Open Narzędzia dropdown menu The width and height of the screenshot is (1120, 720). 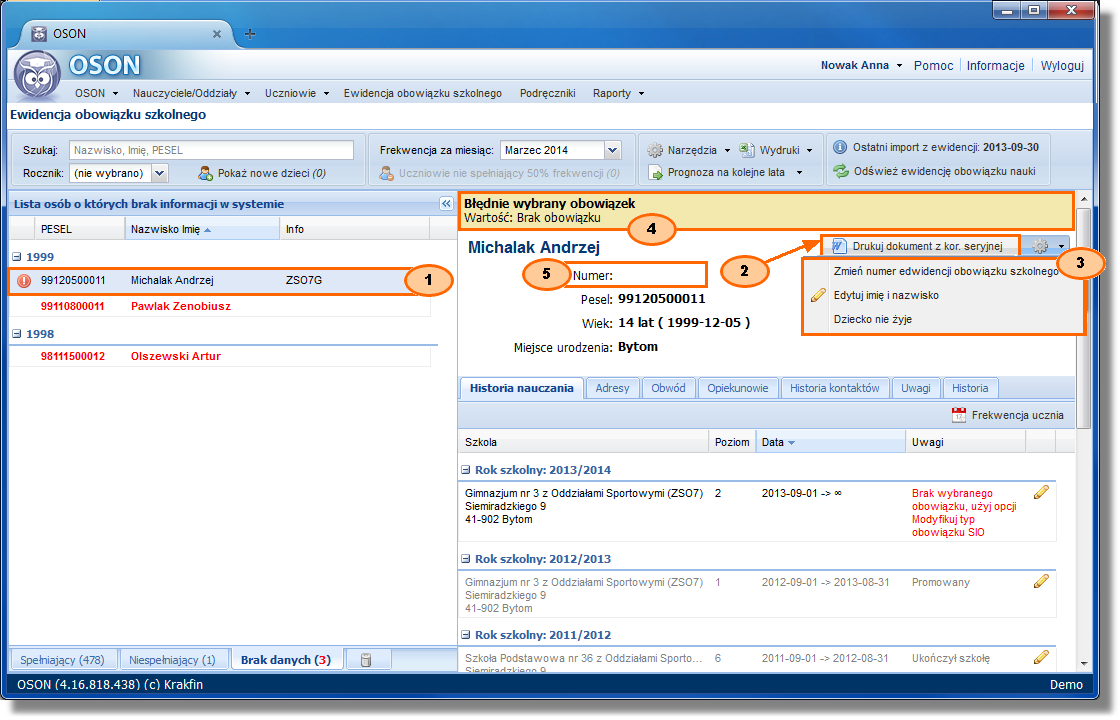pos(690,150)
